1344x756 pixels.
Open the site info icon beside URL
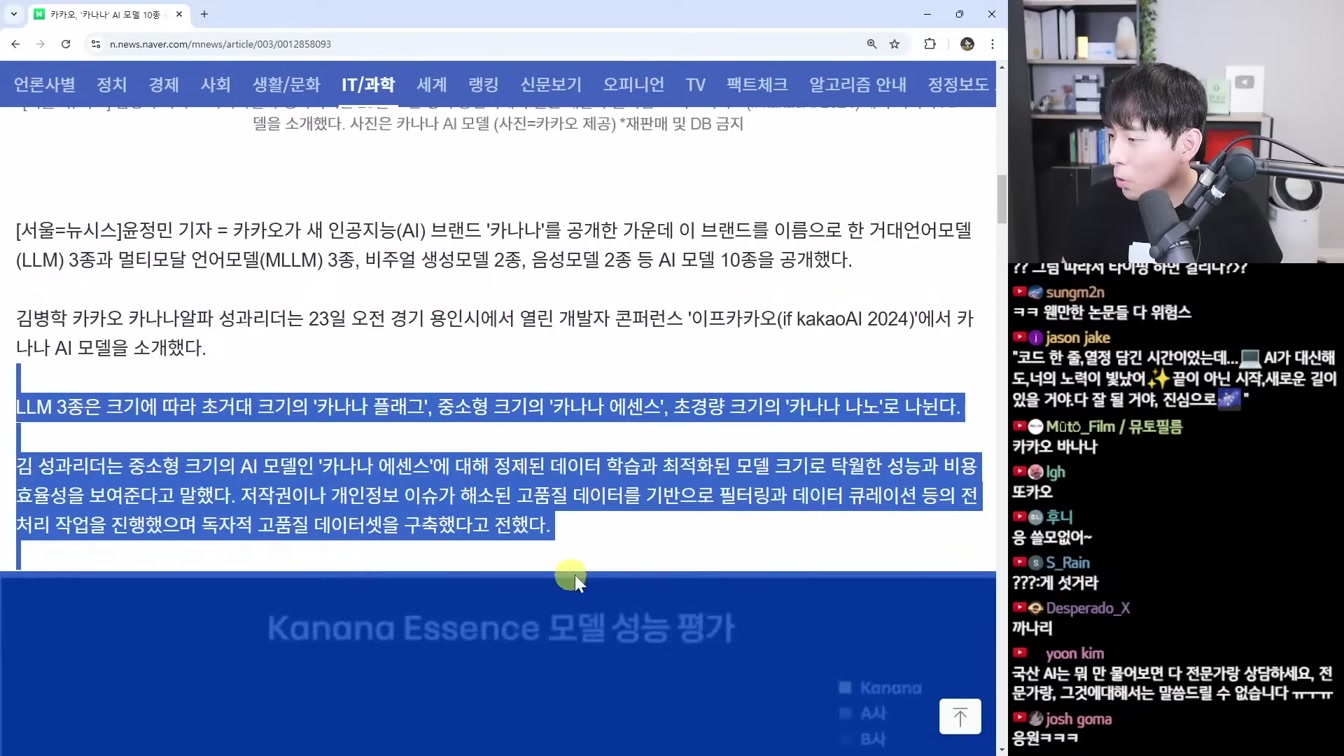pos(96,44)
